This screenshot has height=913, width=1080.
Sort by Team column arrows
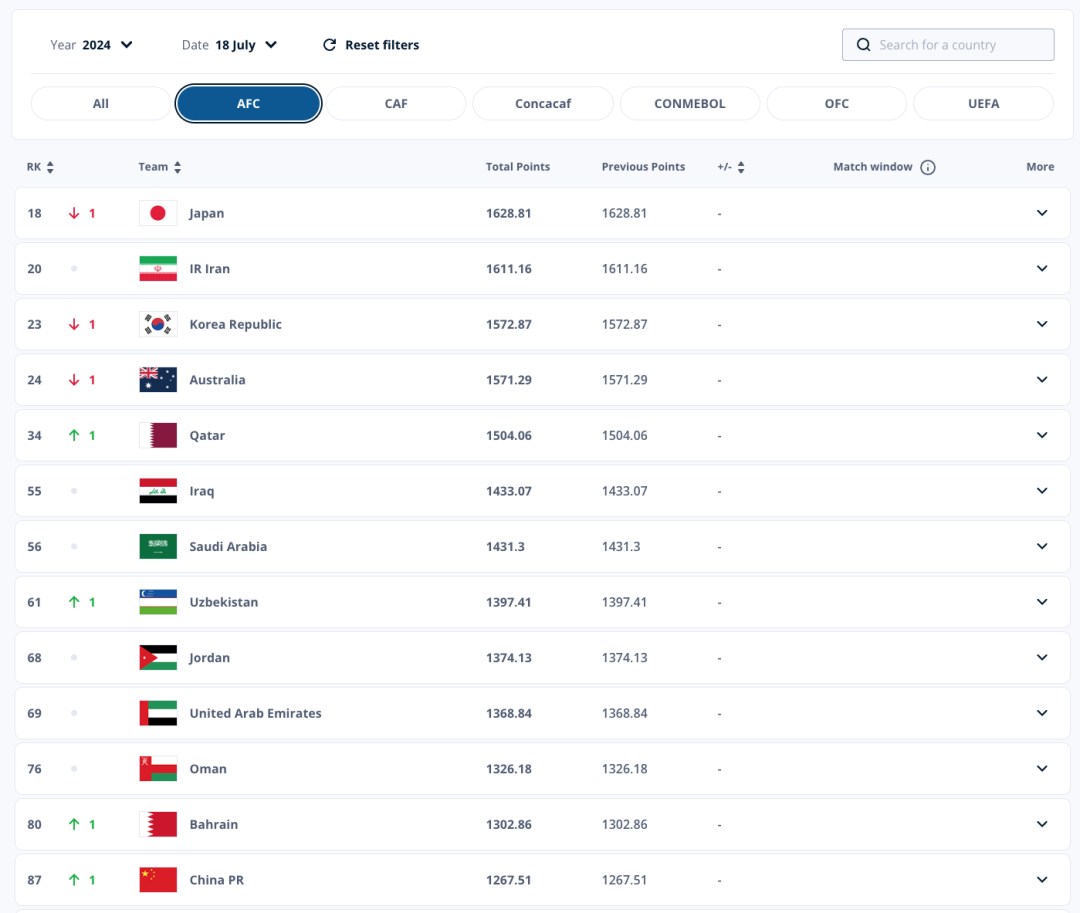coord(178,167)
